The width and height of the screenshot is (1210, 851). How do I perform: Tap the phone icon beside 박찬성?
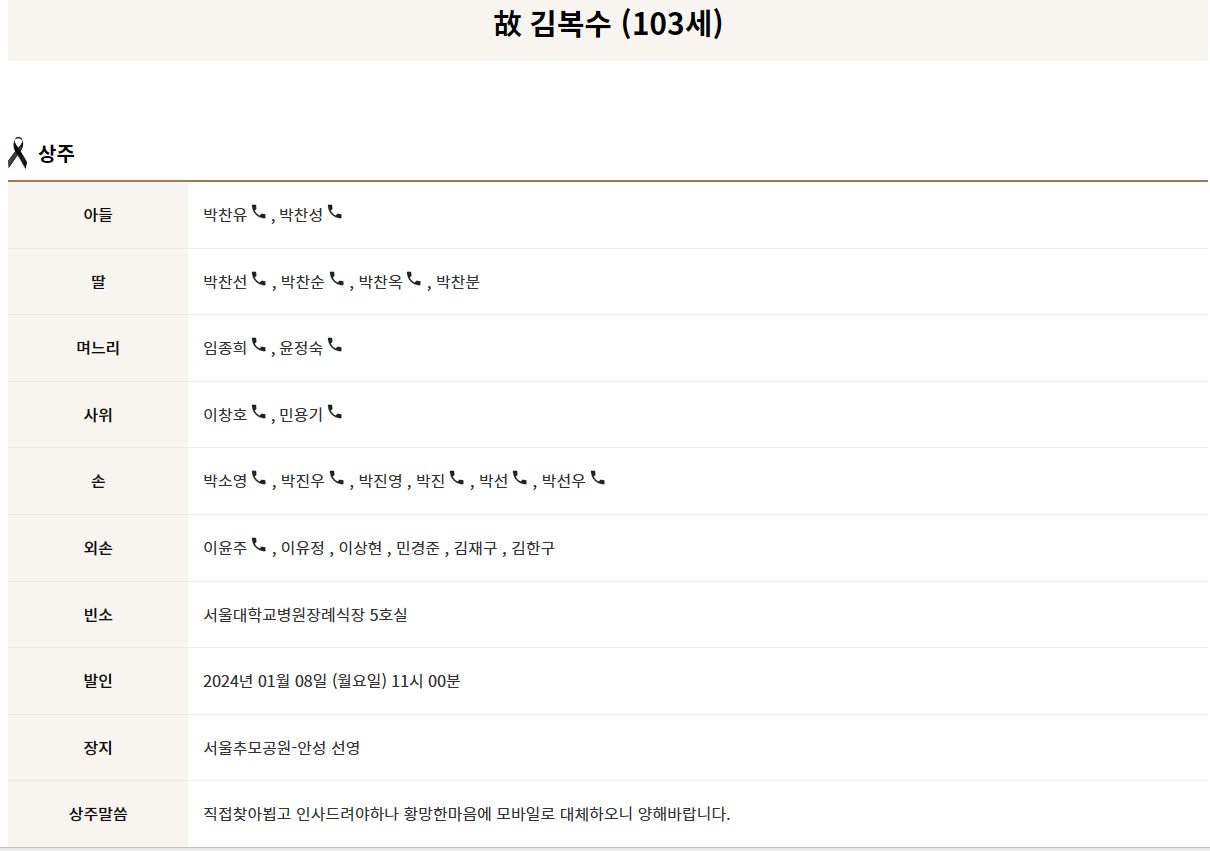(335, 212)
